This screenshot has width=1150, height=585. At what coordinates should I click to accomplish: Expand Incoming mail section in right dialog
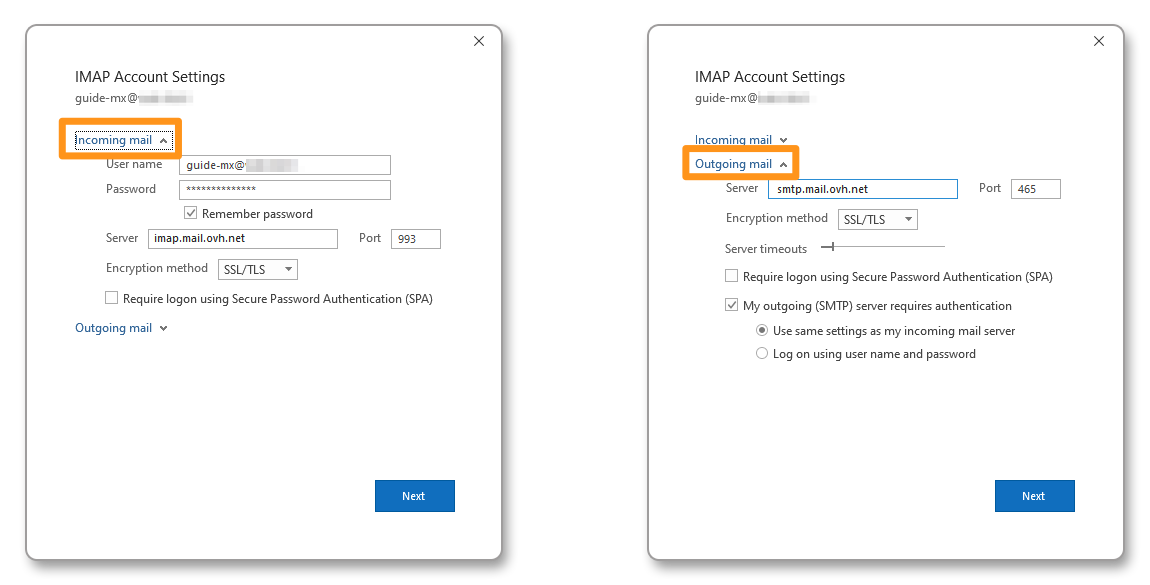point(741,140)
